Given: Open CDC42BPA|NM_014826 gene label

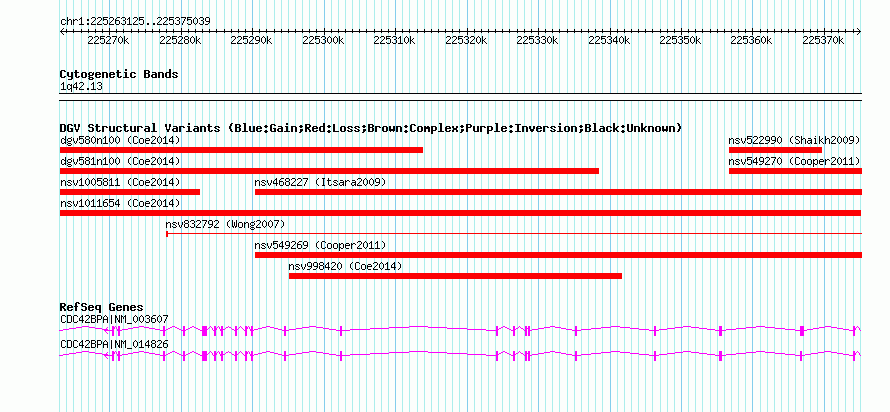Looking at the screenshot, I should tap(114, 344).
